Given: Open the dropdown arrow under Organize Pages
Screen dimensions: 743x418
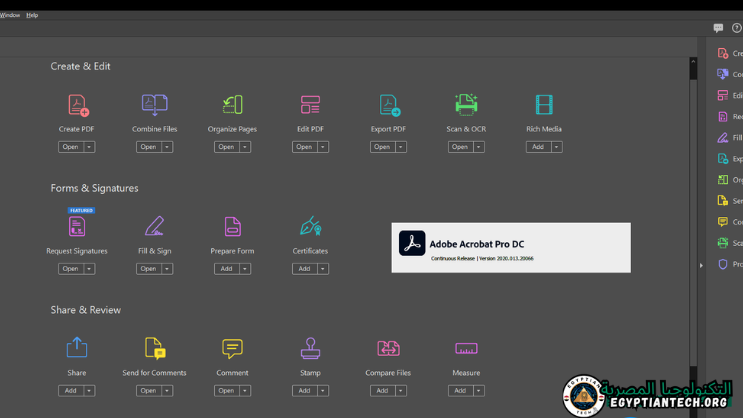Looking at the screenshot, I should (x=245, y=147).
